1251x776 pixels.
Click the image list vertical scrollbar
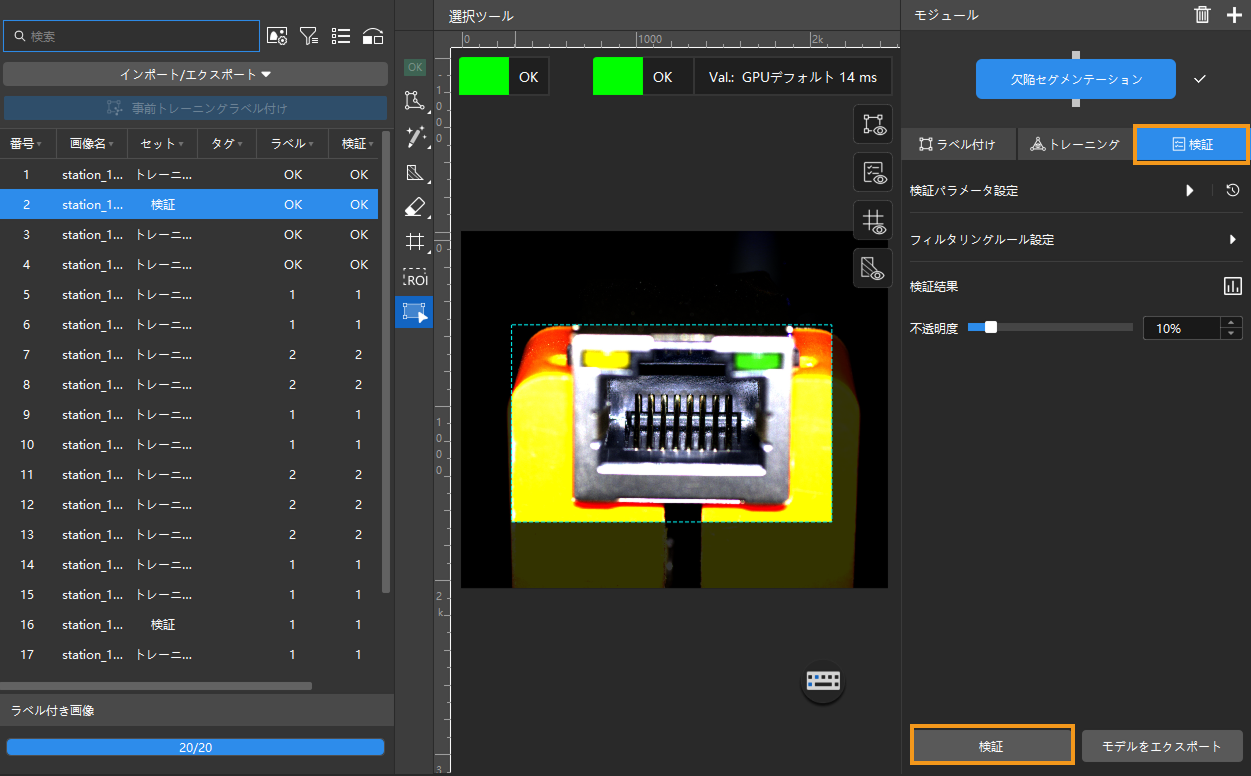click(x=386, y=362)
